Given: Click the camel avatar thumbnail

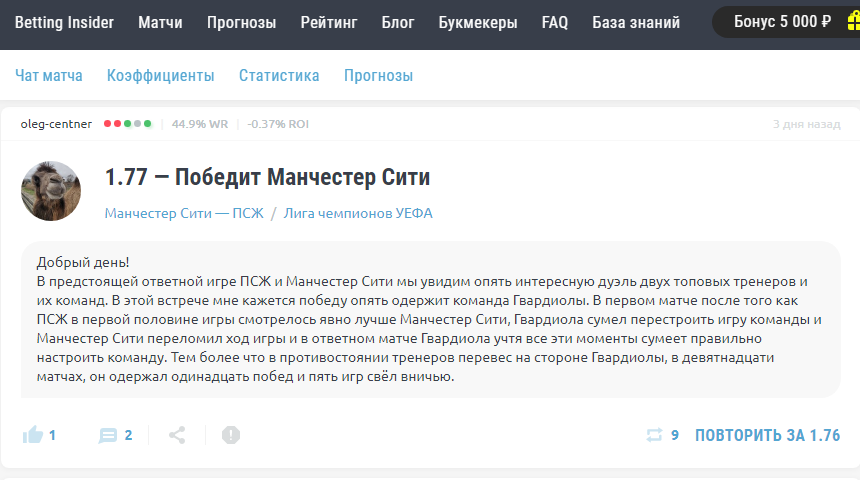Looking at the screenshot, I should click(x=51, y=191).
